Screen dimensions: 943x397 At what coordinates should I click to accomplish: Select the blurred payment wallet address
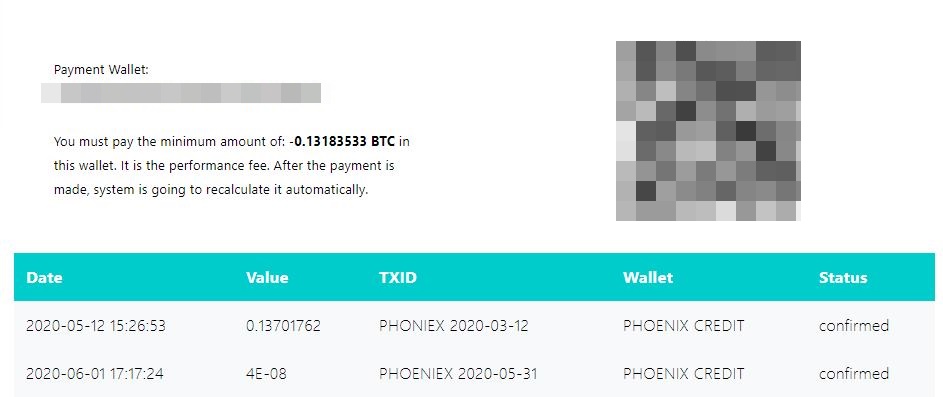coord(180,93)
